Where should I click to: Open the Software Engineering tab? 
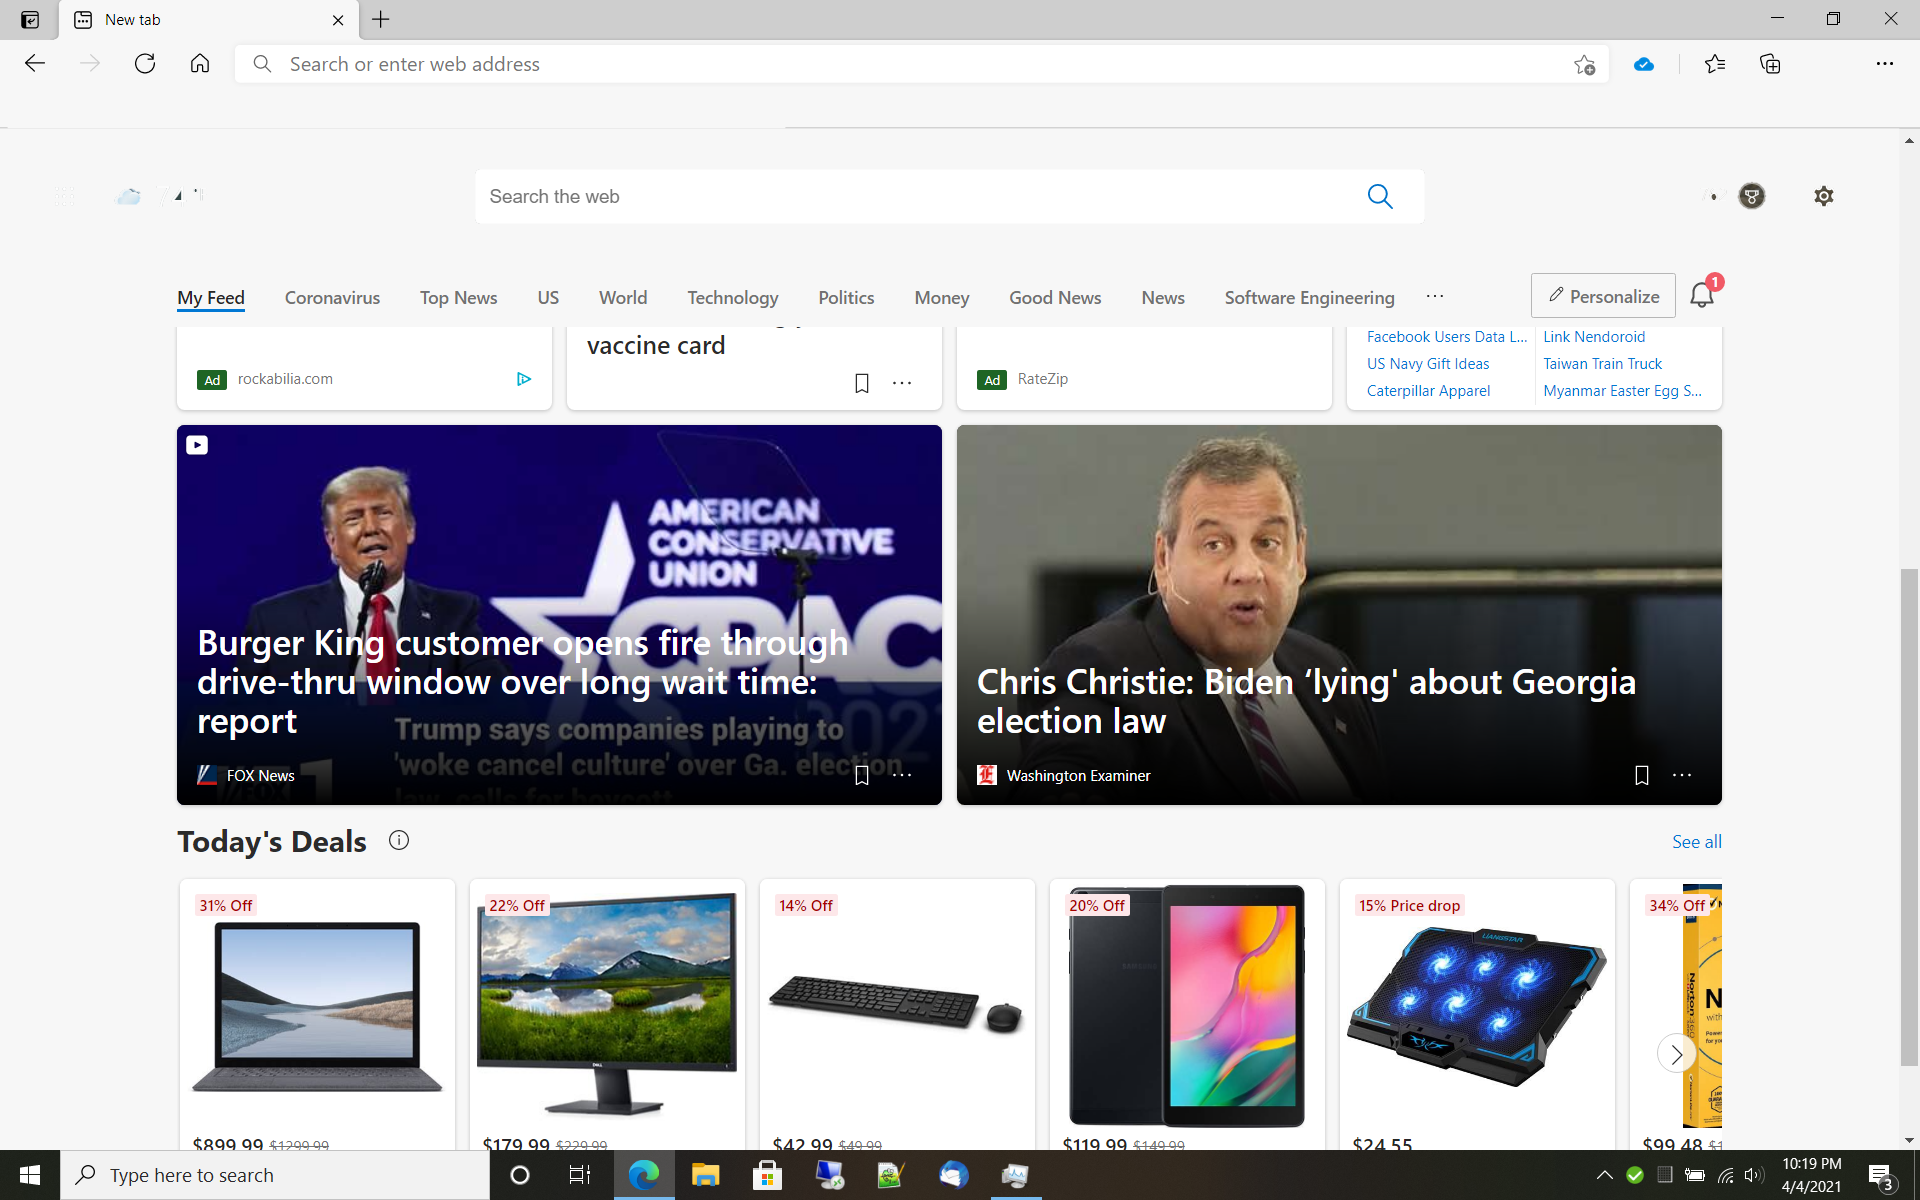point(1309,298)
